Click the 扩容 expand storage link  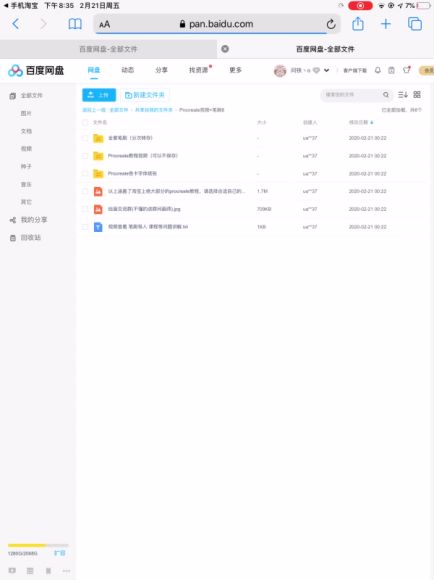tap(60, 553)
